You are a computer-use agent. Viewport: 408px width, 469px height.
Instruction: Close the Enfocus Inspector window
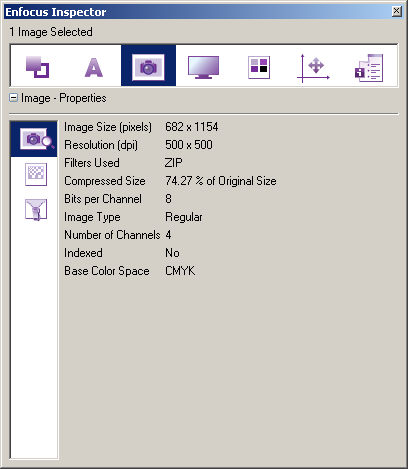[x=396, y=11]
